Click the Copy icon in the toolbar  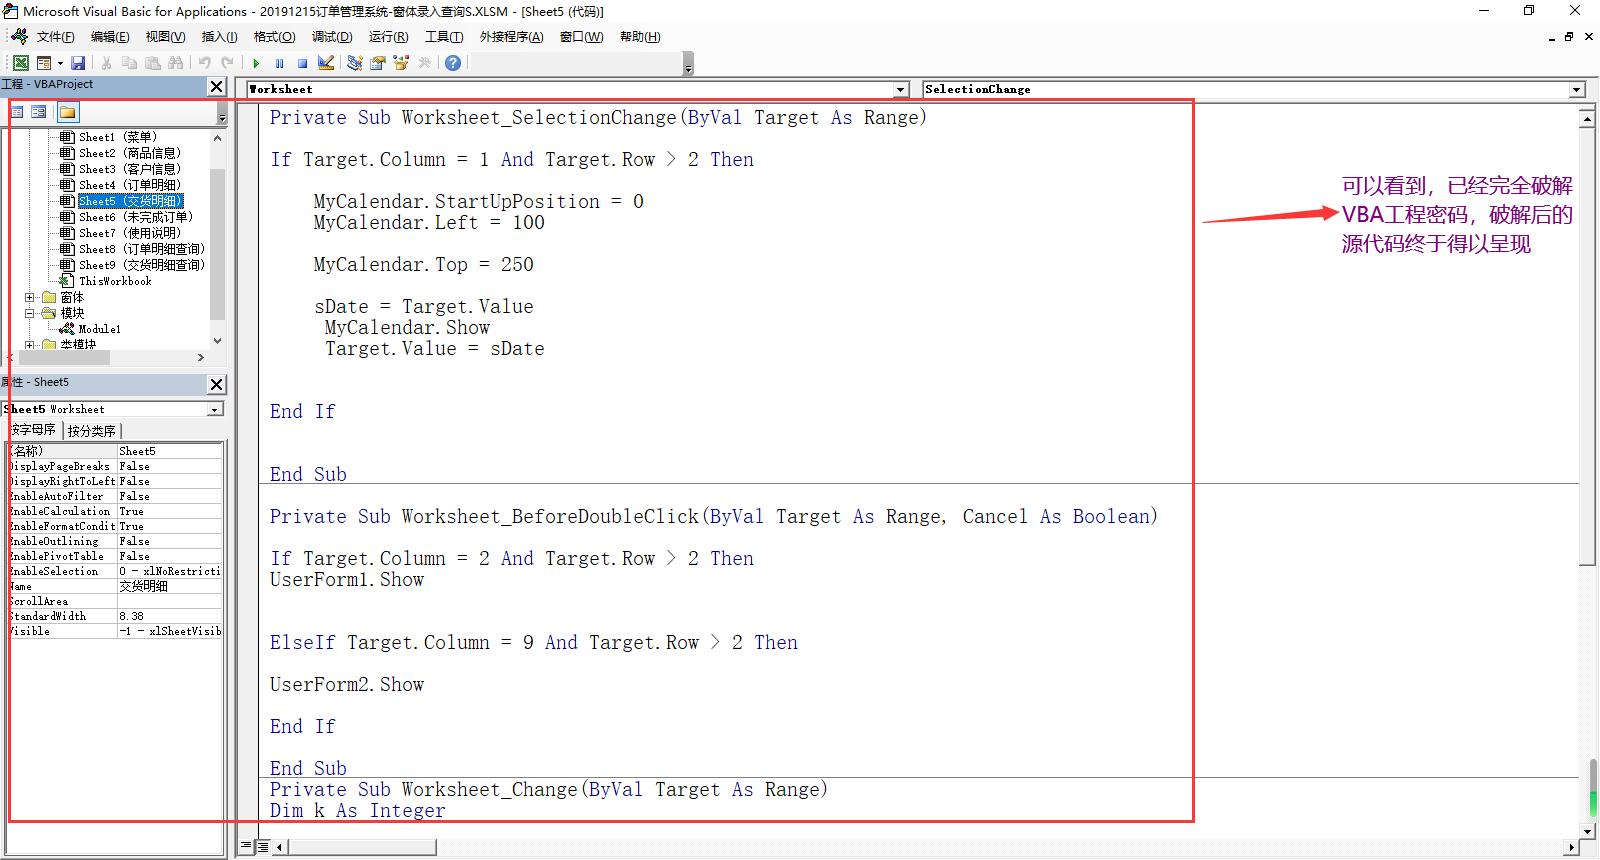coord(129,63)
